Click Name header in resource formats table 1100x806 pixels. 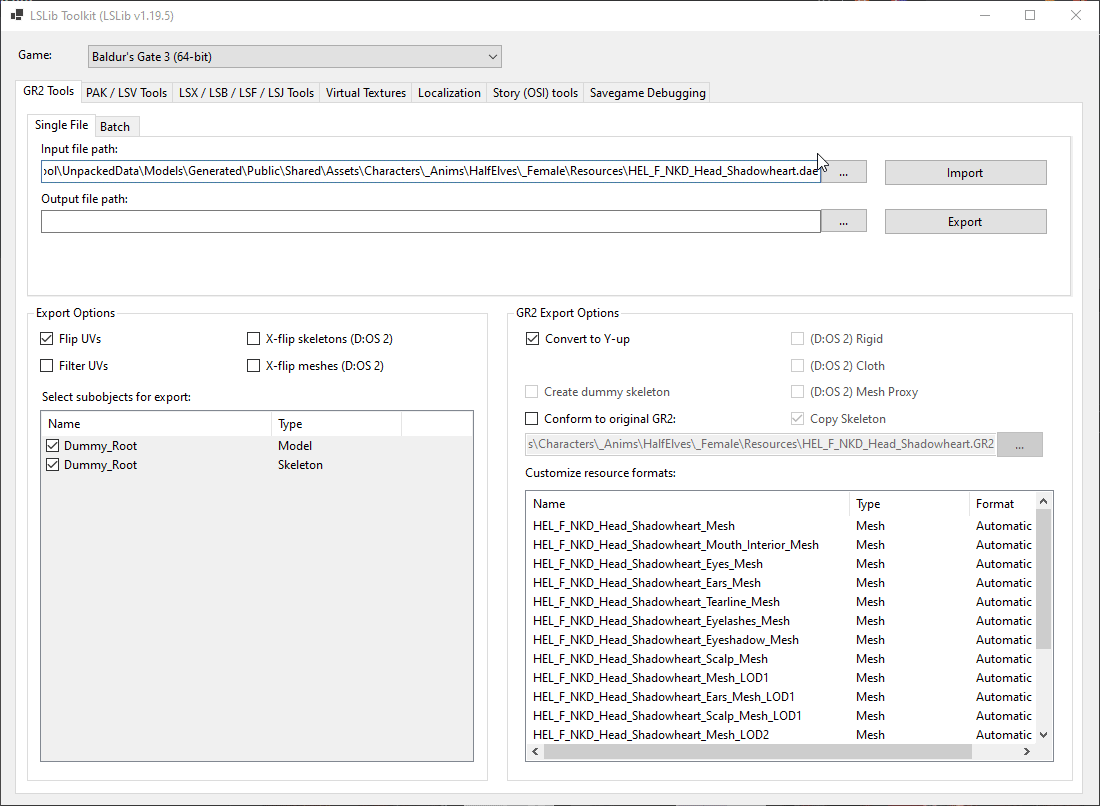tap(688, 504)
